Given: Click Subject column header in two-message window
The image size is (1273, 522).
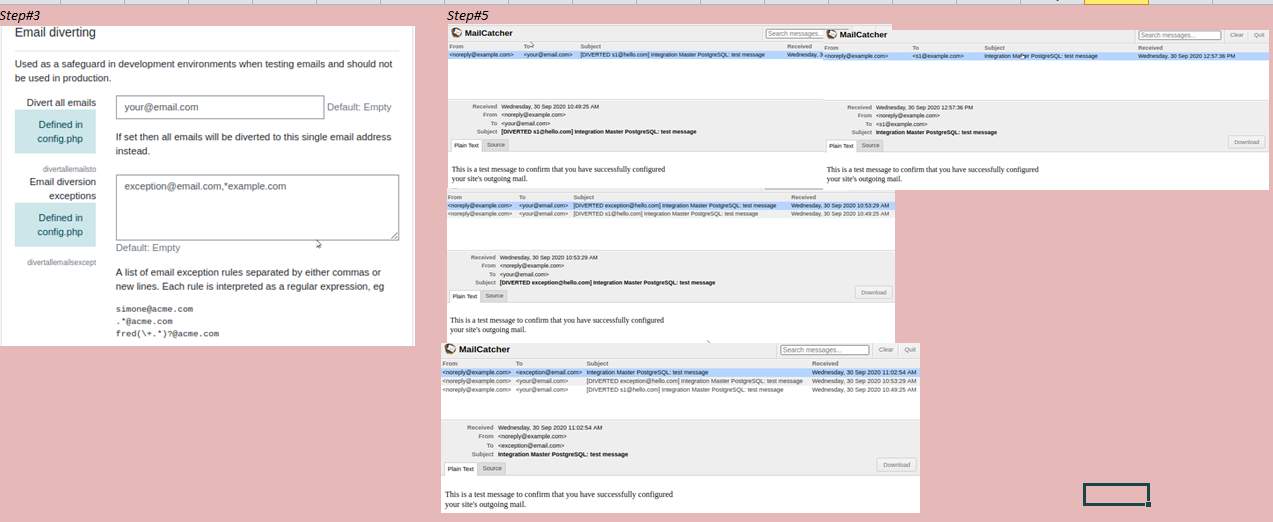Looking at the screenshot, I should point(584,197).
